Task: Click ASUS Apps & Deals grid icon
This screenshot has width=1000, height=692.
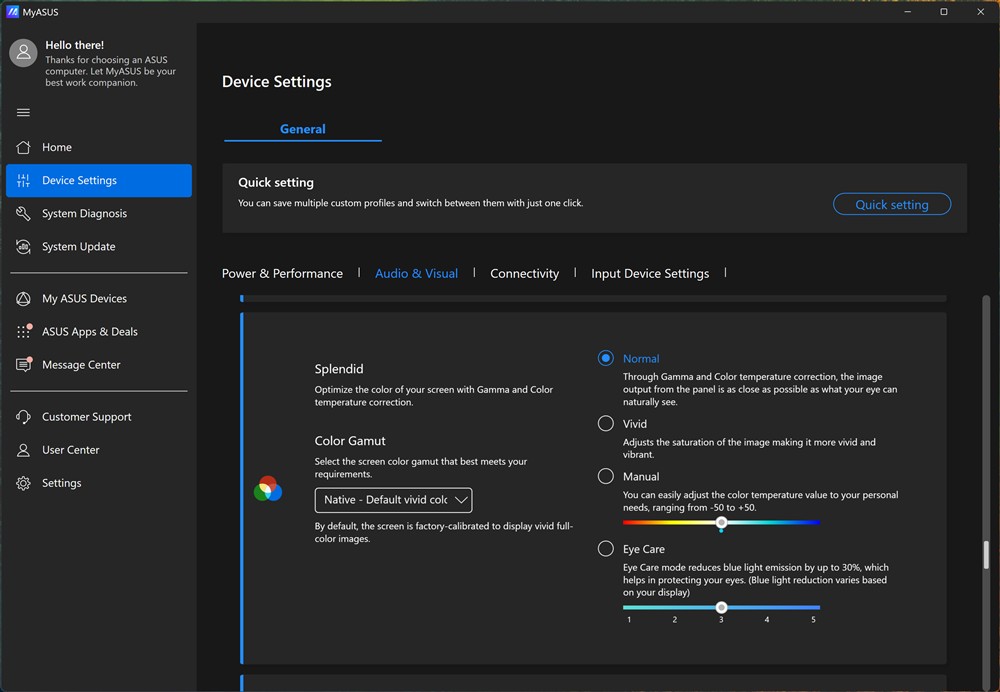Action: pyautogui.click(x=24, y=331)
